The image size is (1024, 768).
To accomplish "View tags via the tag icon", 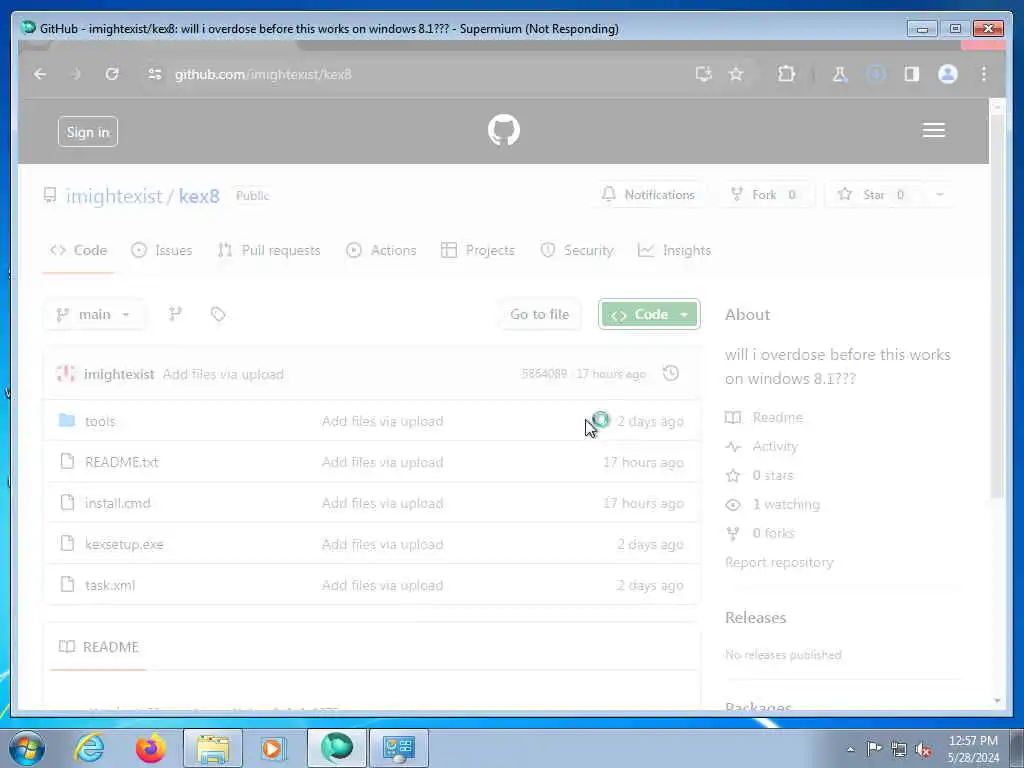I will (218, 314).
